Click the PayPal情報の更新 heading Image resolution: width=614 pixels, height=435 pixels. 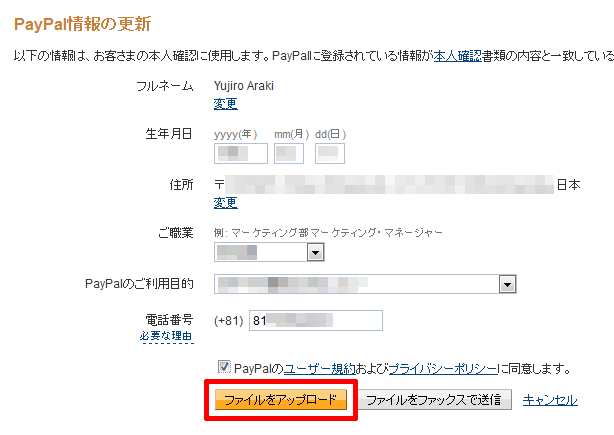pyautogui.click(x=82, y=24)
